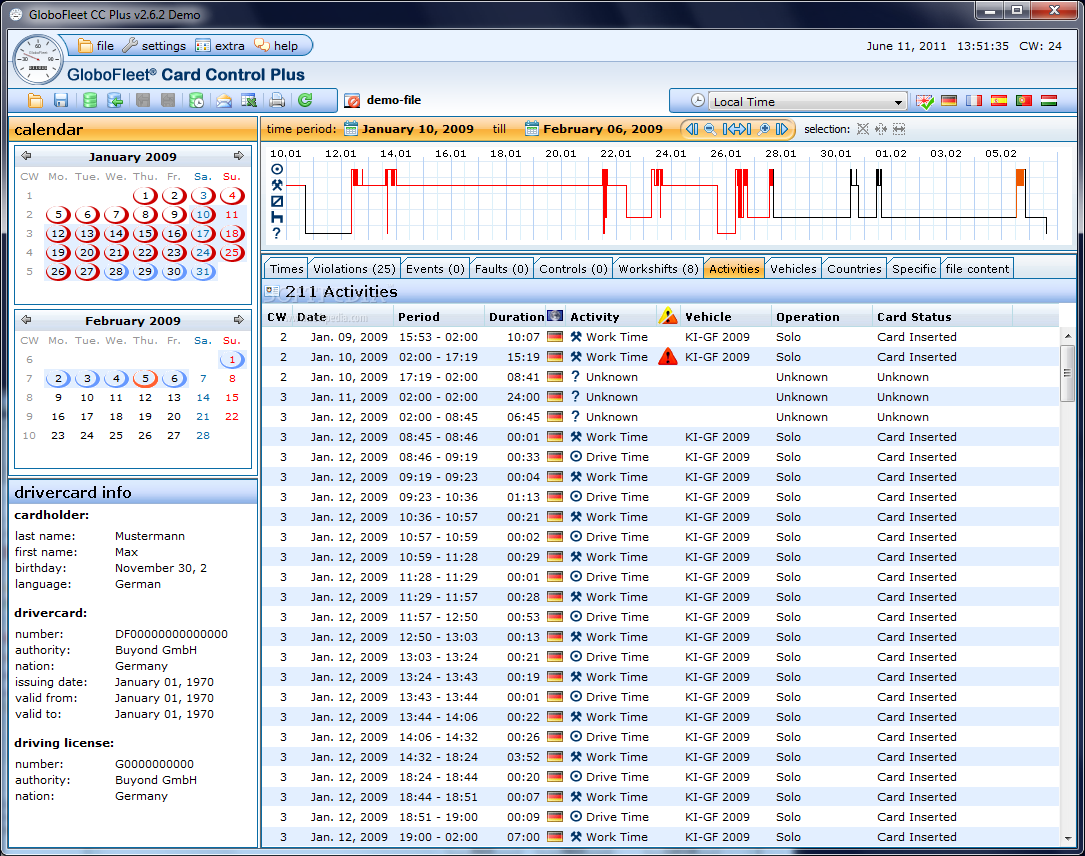Shift time period forward arrow
Viewport: 1085px width, 856px height.
pyautogui.click(x=782, y=129)
